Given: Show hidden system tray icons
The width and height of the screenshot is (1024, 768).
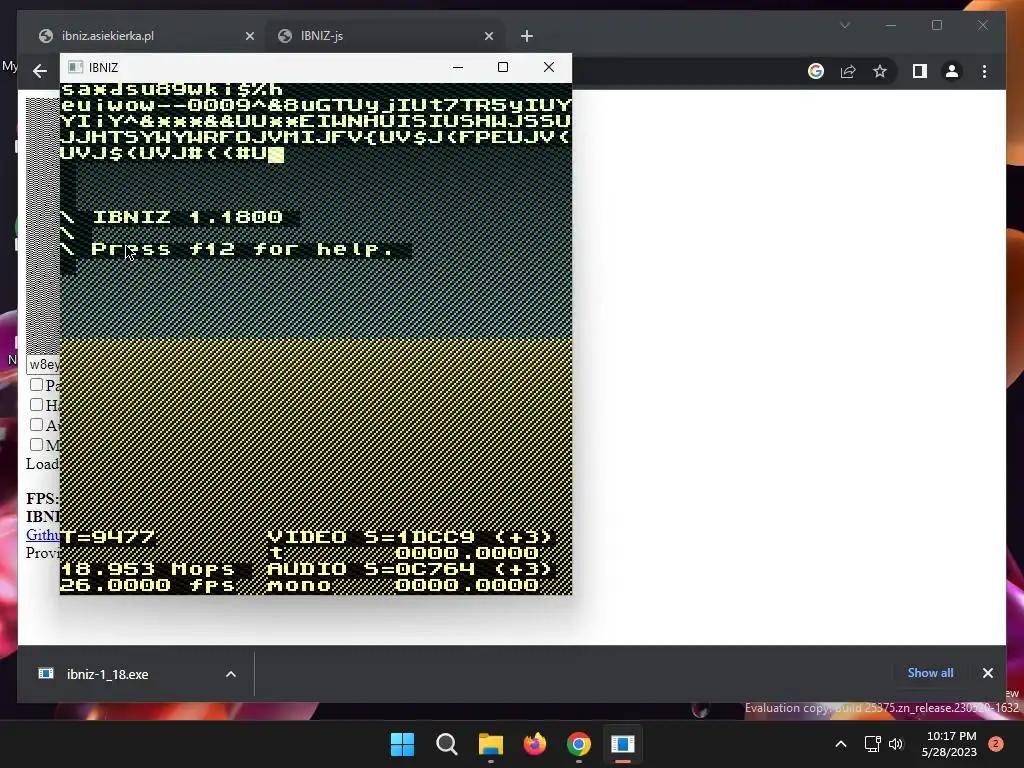Looking at the screenshot, I should click(x=841, y=744).
